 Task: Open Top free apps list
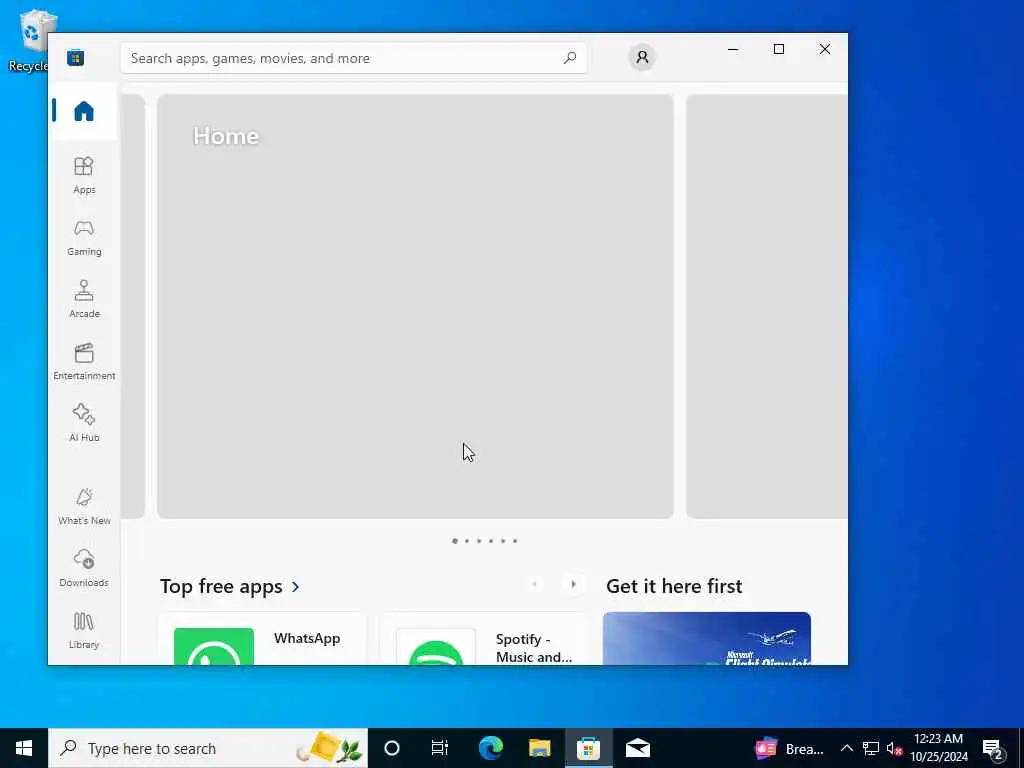pyautogui.click(x=229, y=586)
